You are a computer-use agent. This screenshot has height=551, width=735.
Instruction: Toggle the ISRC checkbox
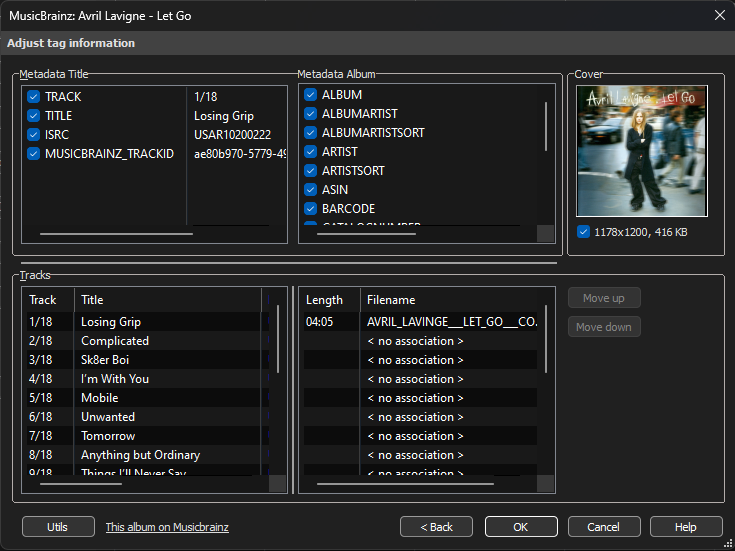click(33, 135)
